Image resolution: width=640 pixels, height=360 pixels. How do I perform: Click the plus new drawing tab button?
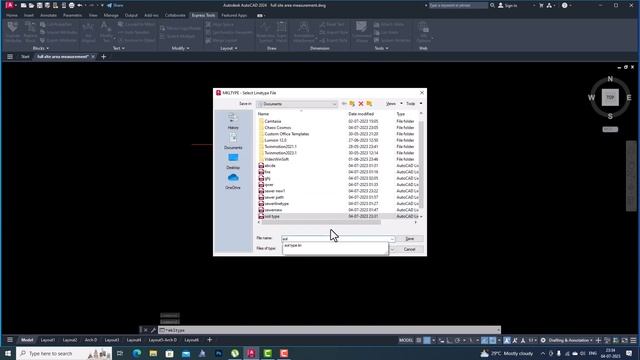[x=103, y=57]
